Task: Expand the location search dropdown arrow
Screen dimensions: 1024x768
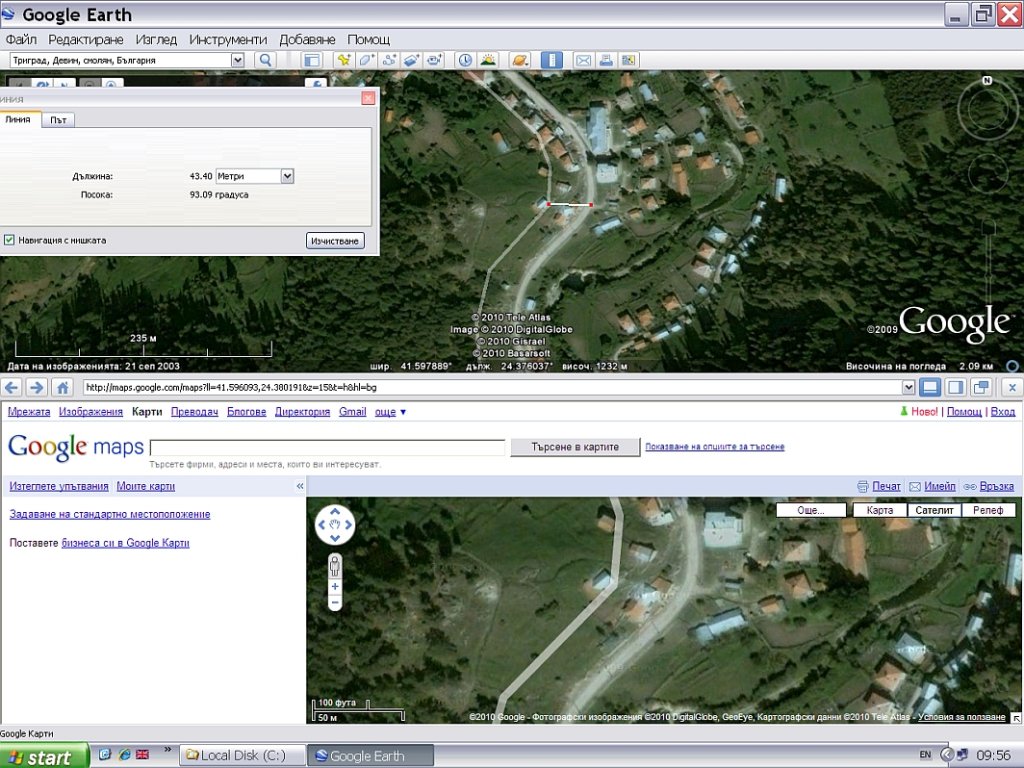Action: tap(237, 60)
